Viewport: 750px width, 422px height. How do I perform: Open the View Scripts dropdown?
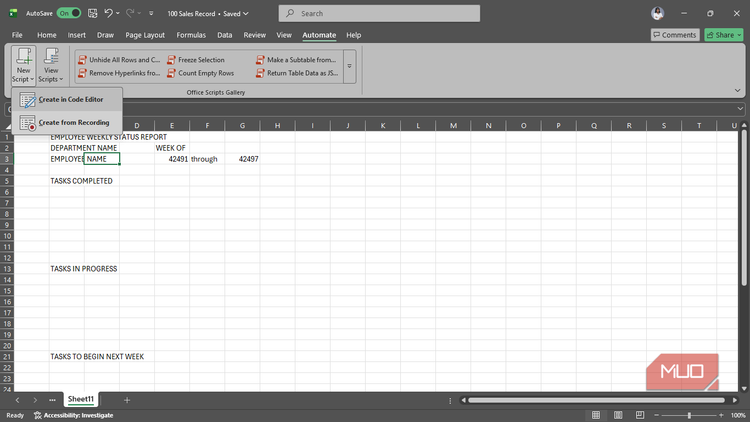51,66
